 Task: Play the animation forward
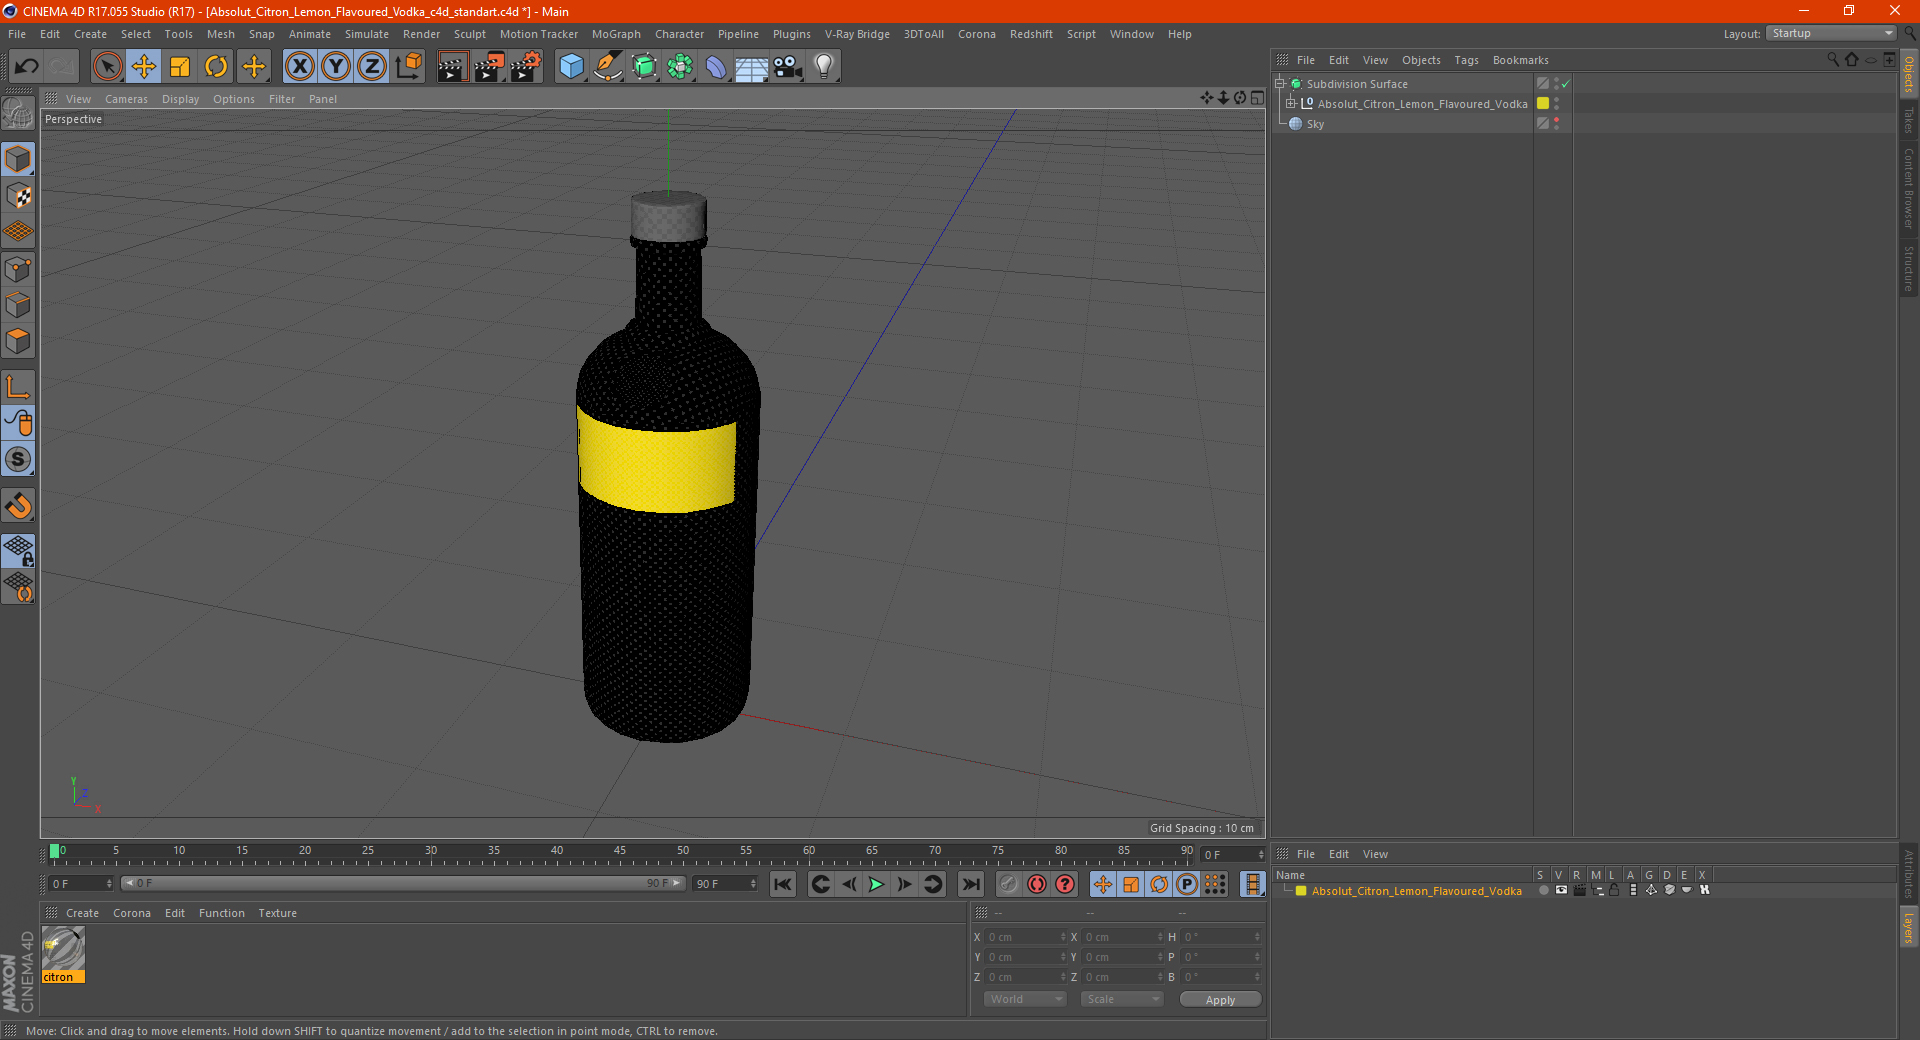pos(876,884)
